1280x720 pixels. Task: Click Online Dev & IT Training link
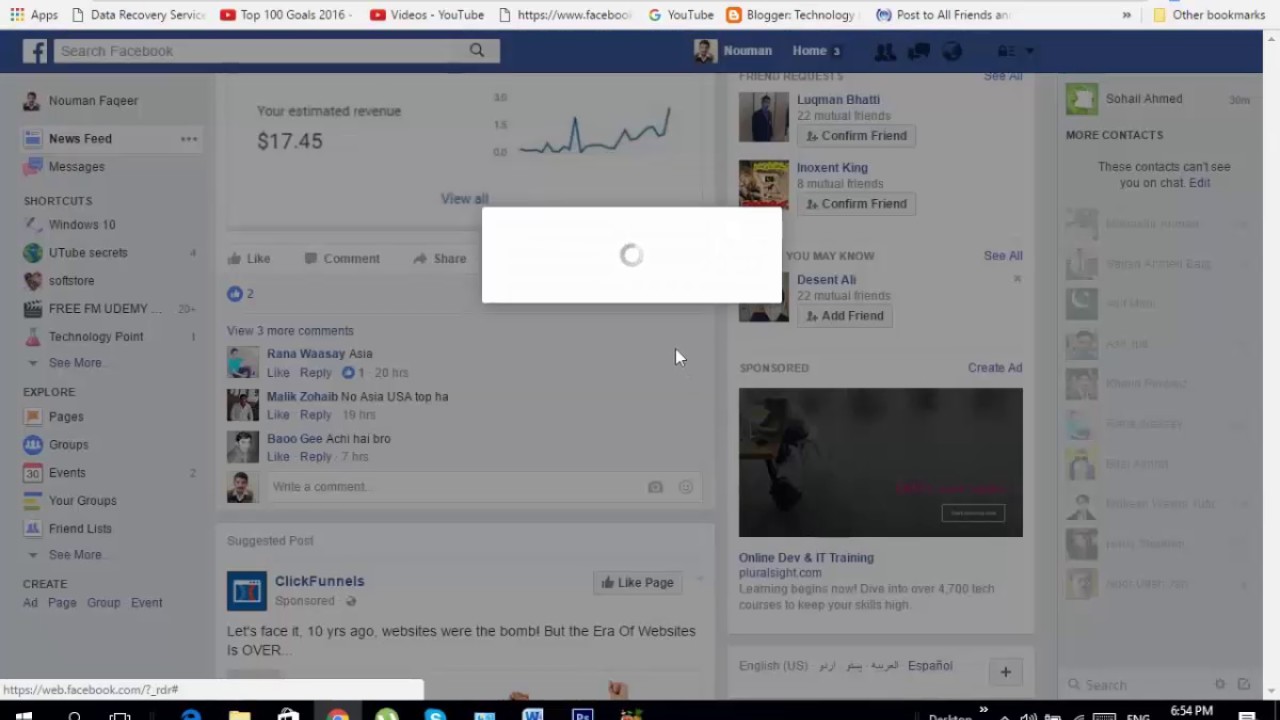point(806,558)
